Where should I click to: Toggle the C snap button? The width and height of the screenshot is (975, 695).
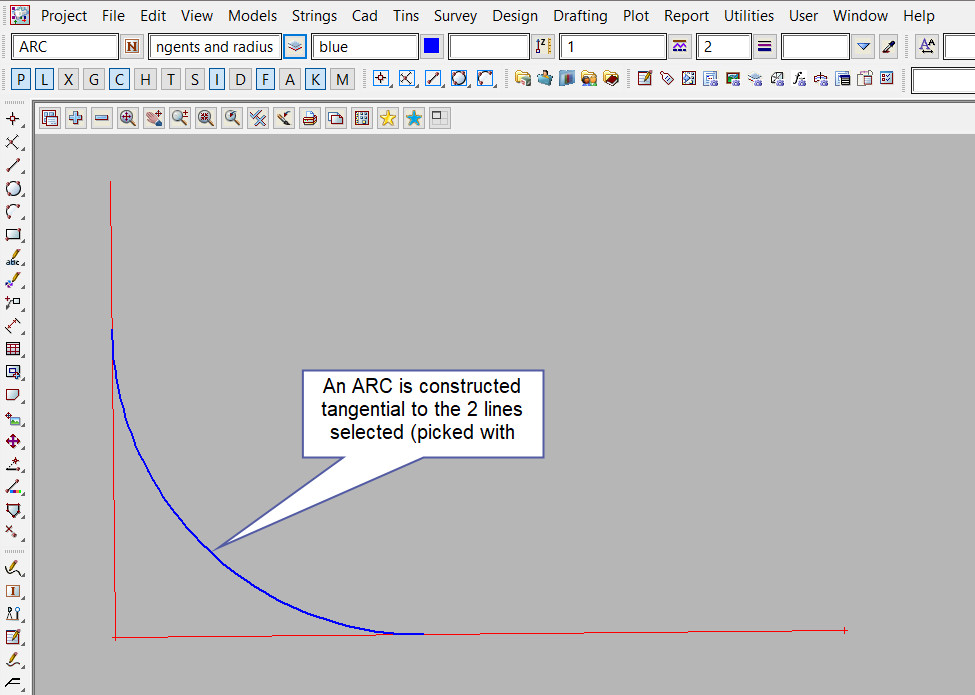click(x=119, y=80)
